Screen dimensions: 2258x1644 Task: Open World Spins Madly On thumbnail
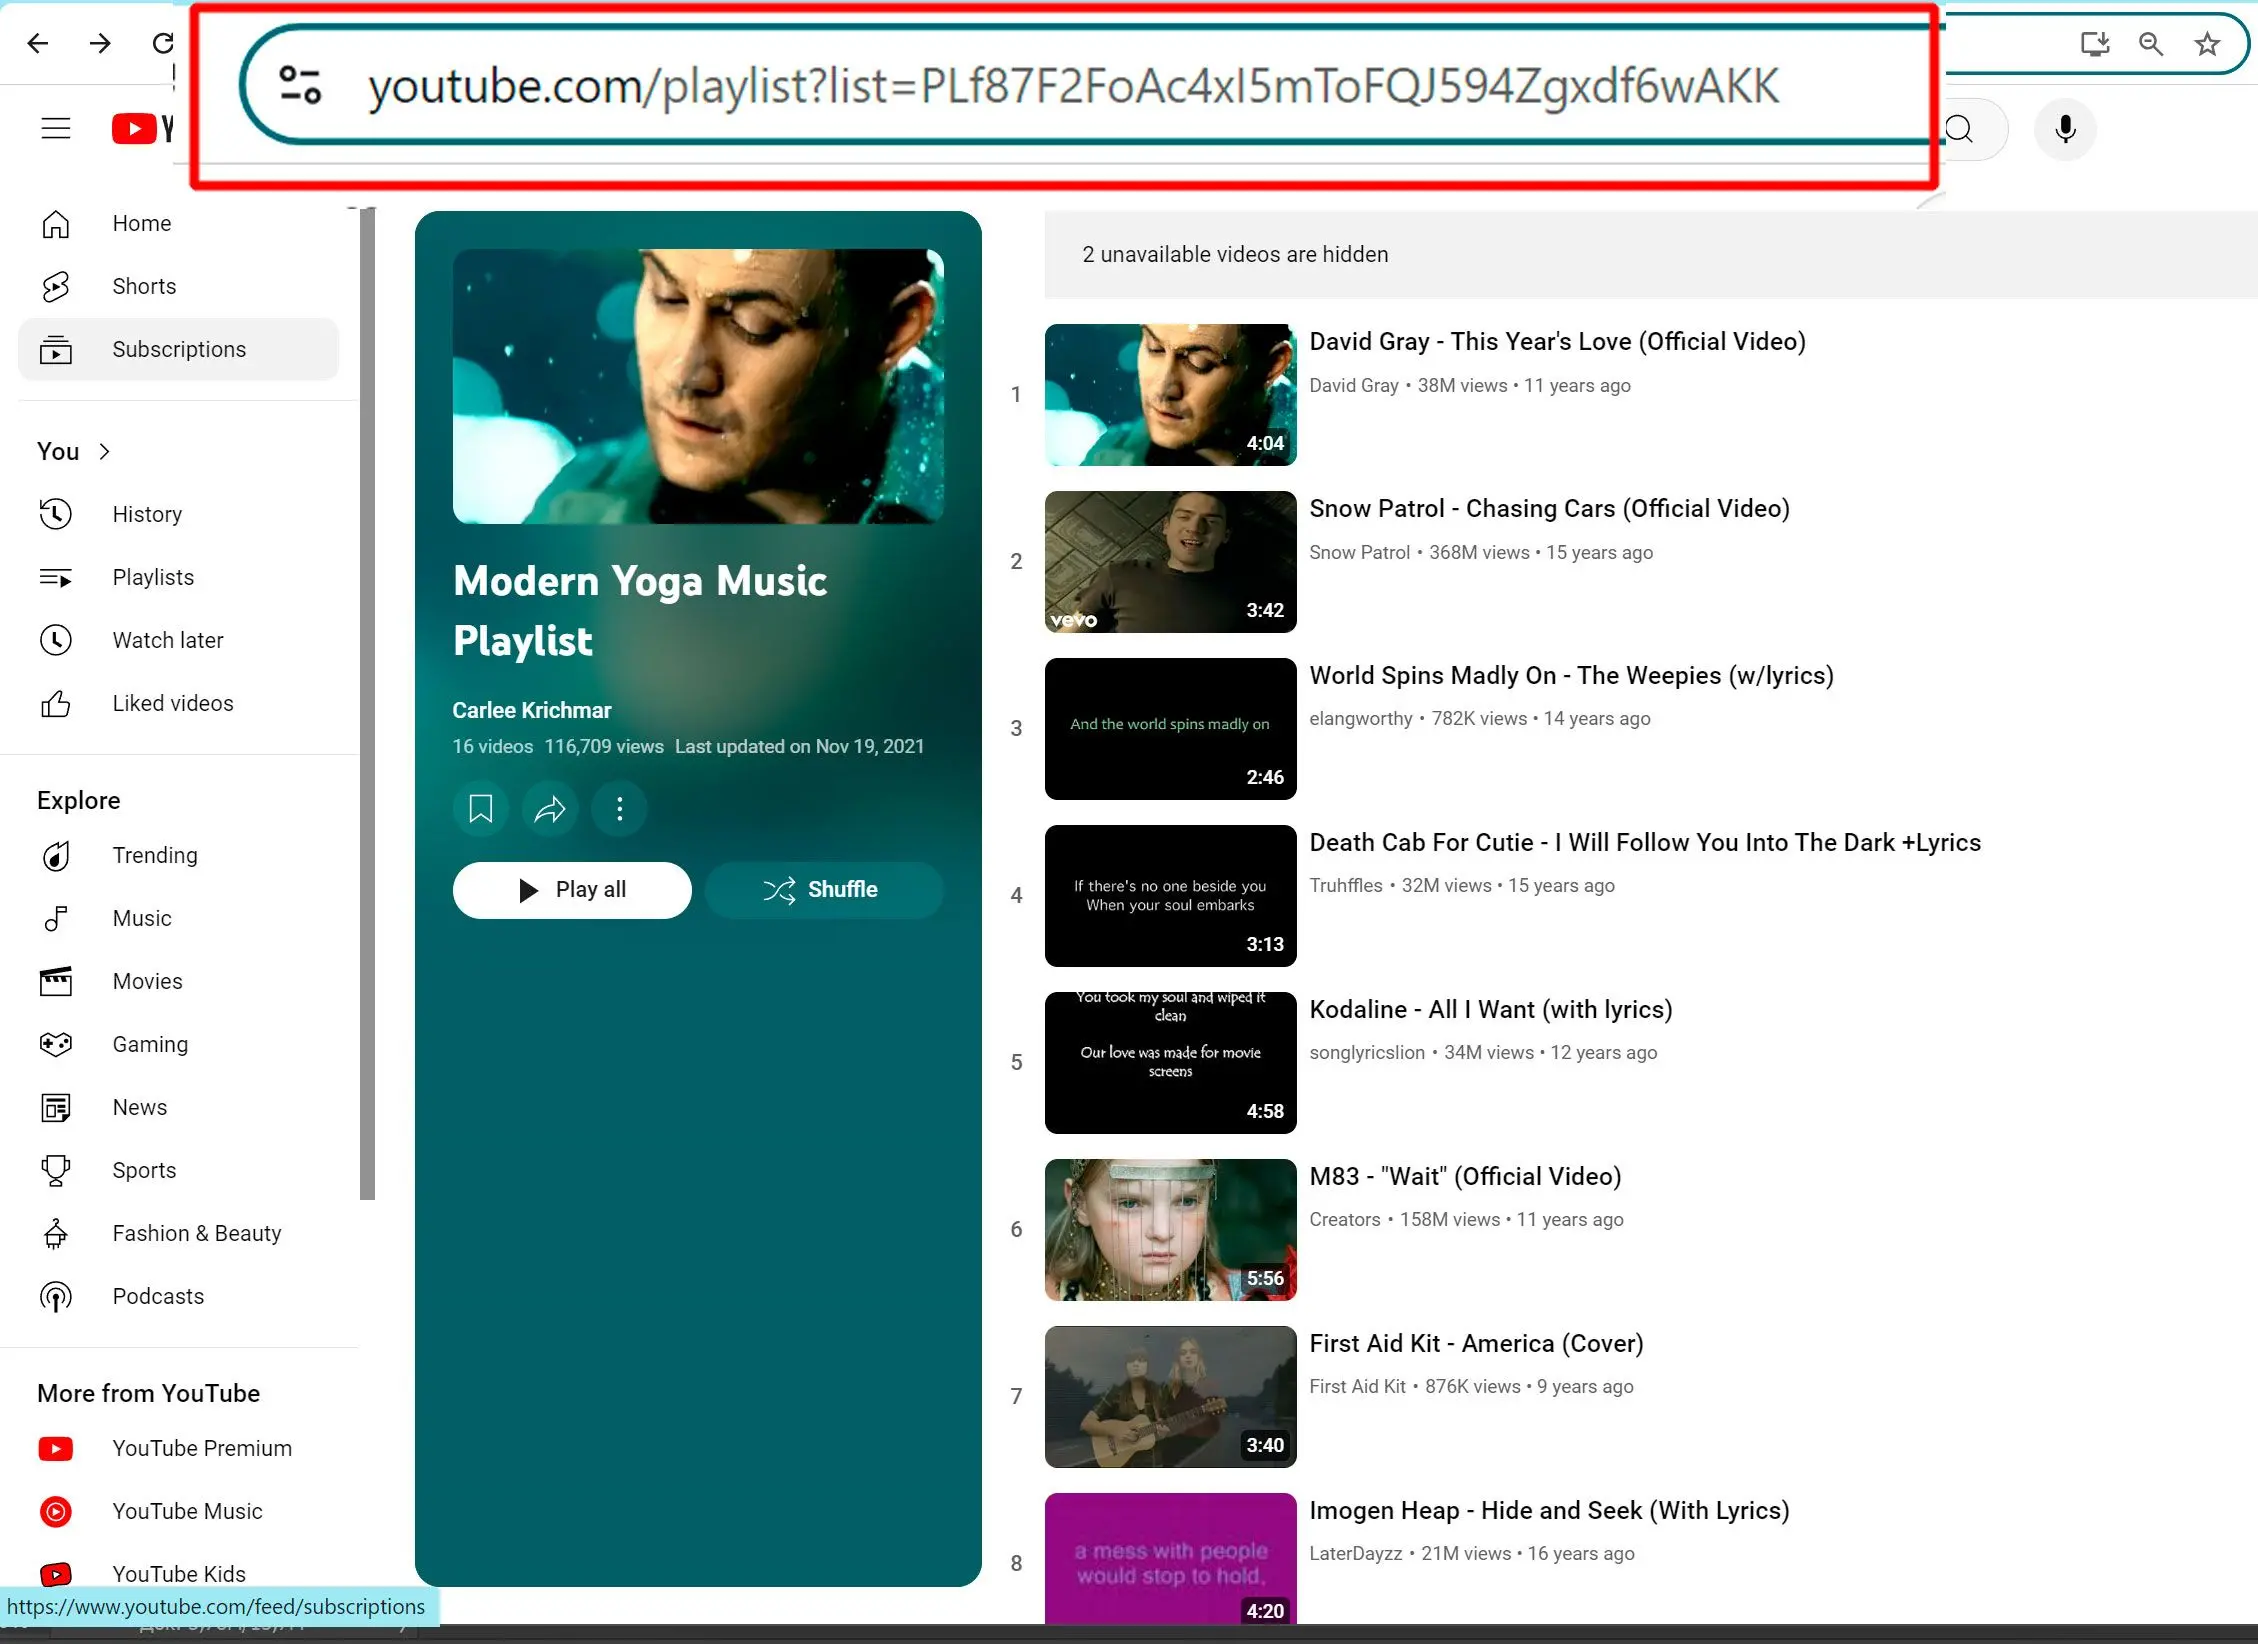click(1170, 729)
